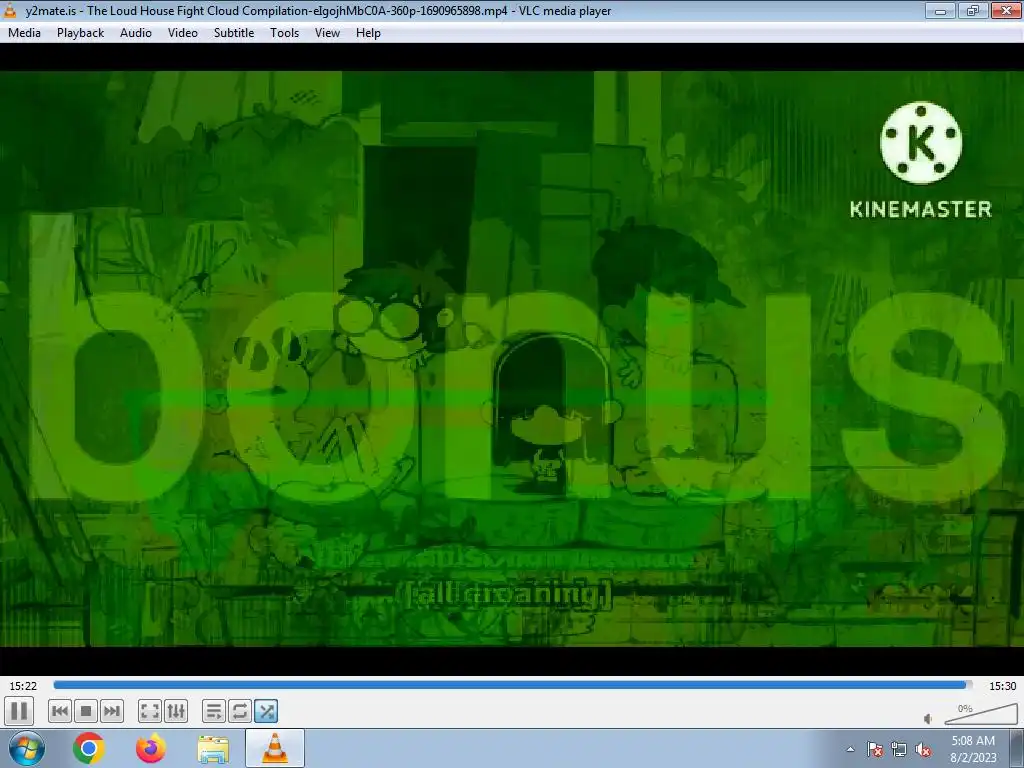Jump to previous media track
This screenshot has width=1024, height=768.
click(60, 711)
